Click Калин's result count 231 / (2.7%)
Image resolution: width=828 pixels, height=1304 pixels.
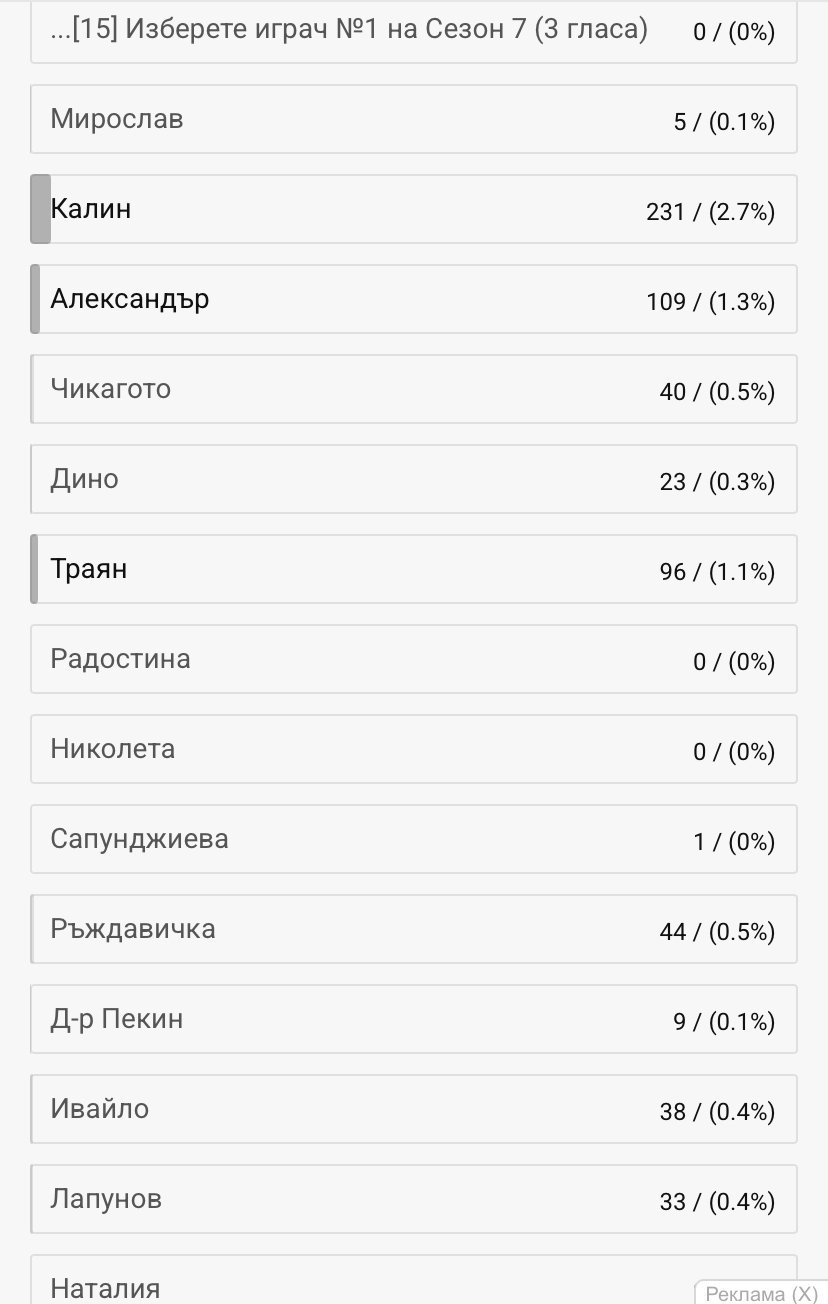point(710,212)
